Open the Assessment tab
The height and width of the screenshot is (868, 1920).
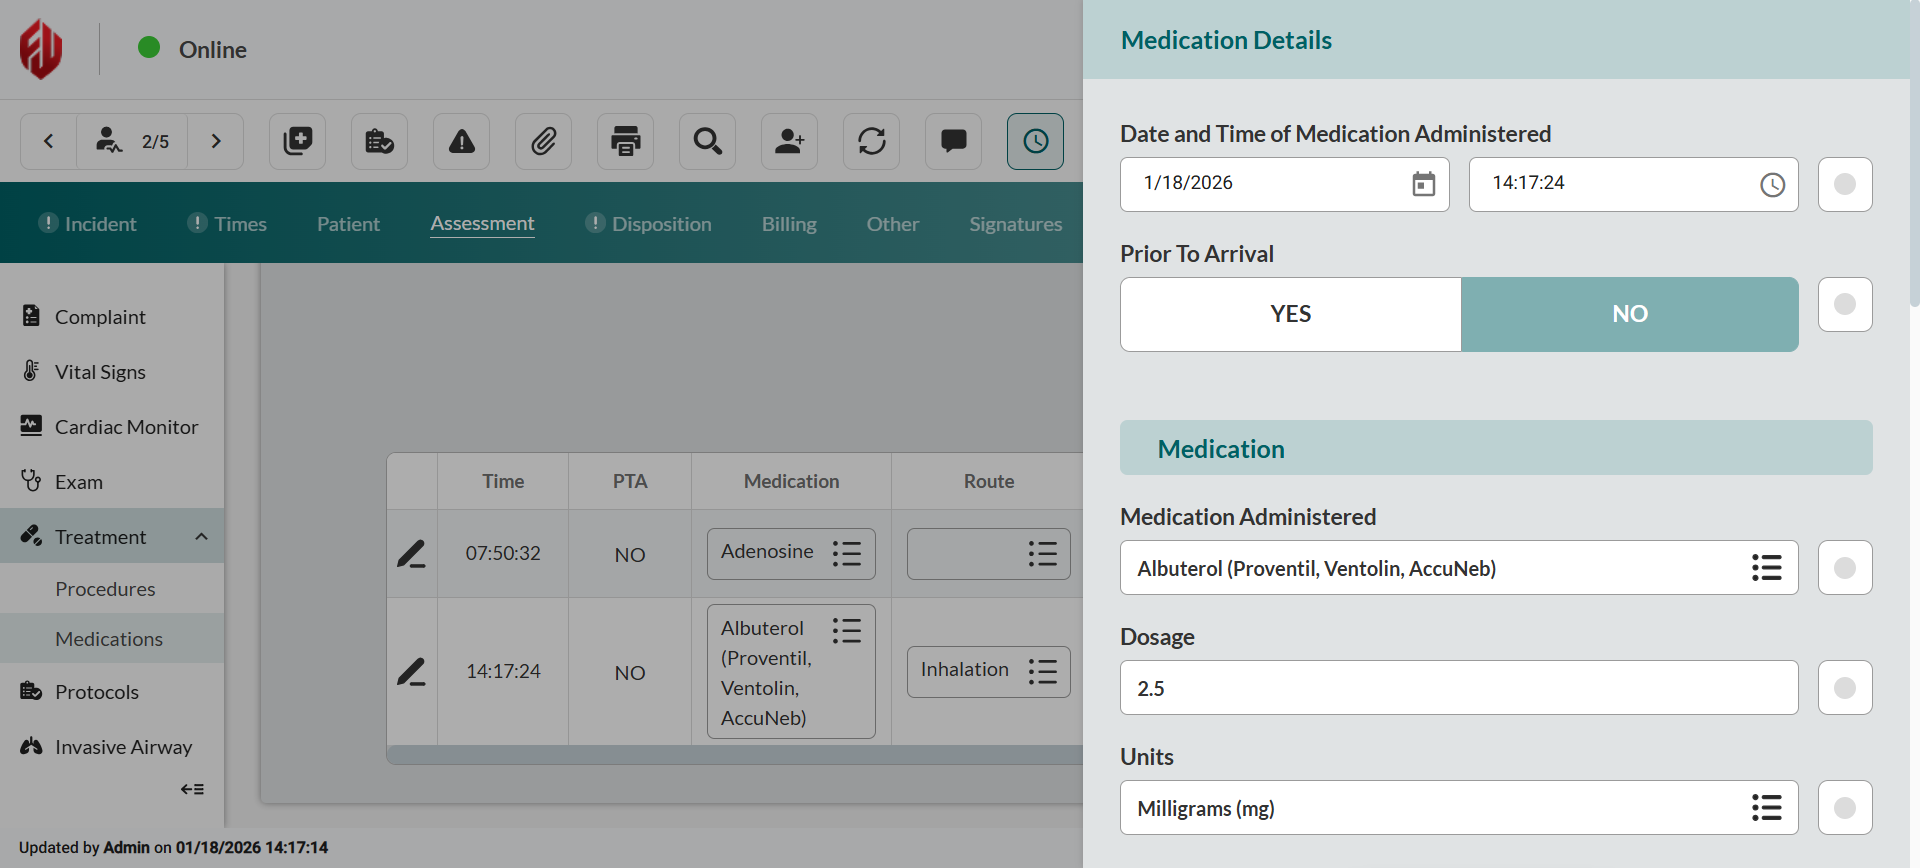pos(483,224)
